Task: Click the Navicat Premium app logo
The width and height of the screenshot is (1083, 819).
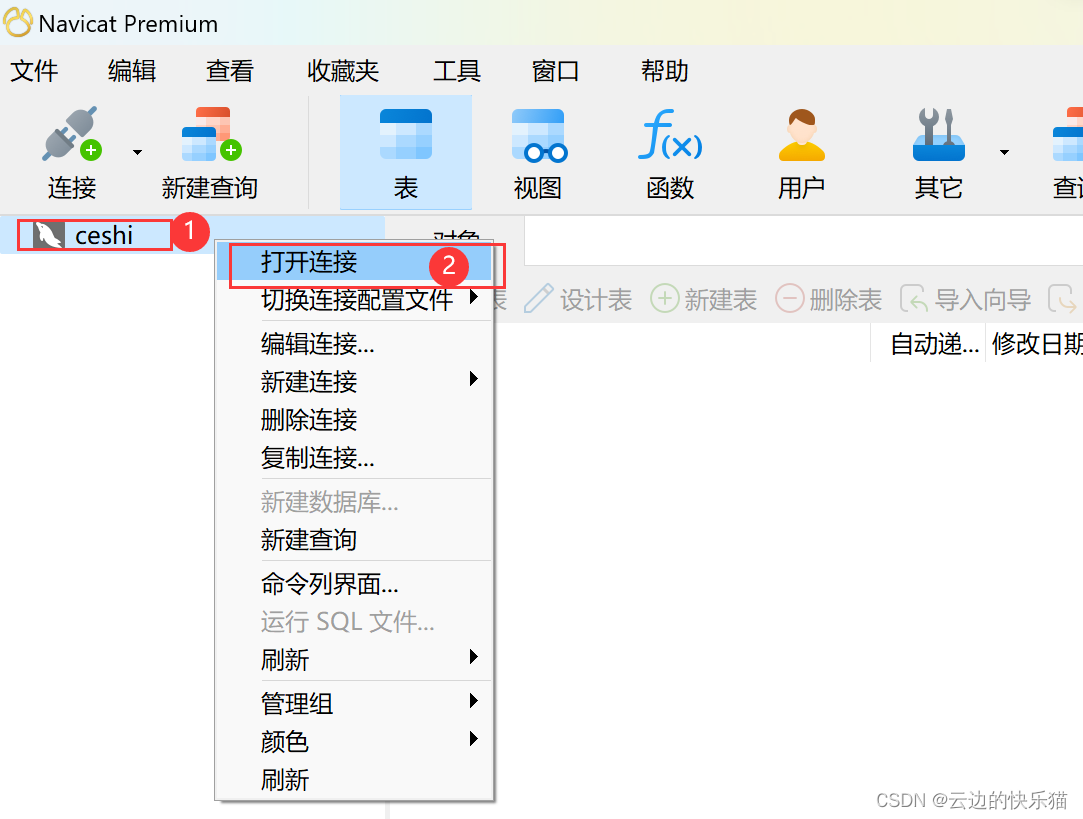Action: (18, 22)
